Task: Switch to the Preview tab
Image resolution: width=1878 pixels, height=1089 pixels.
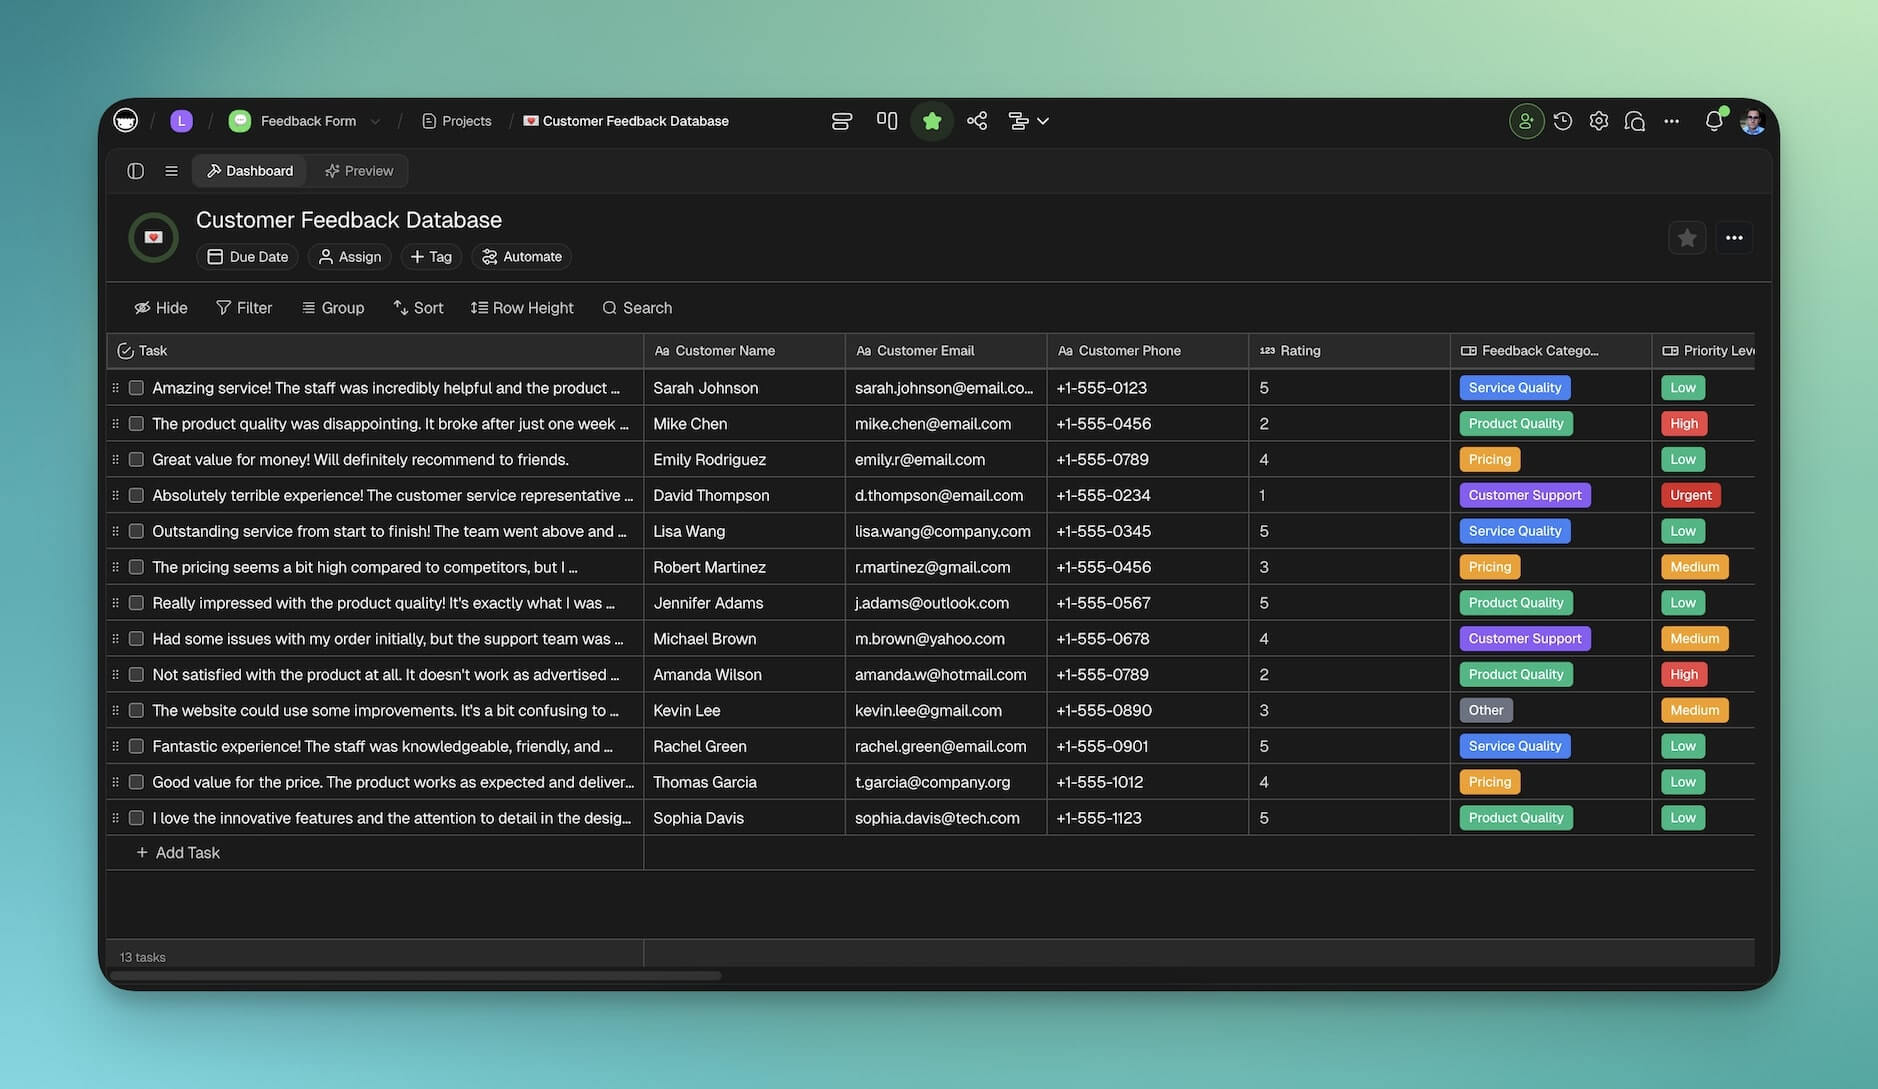Action: [x=358, y=171]
